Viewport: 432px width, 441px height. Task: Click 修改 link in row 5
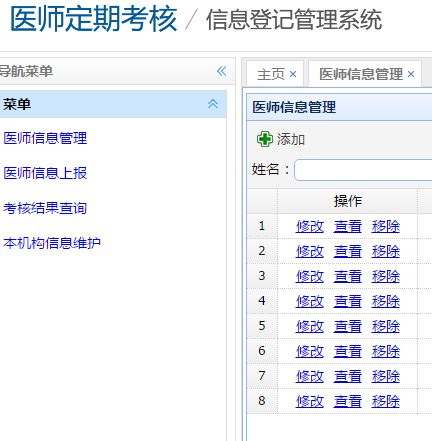tap(310, 326)
